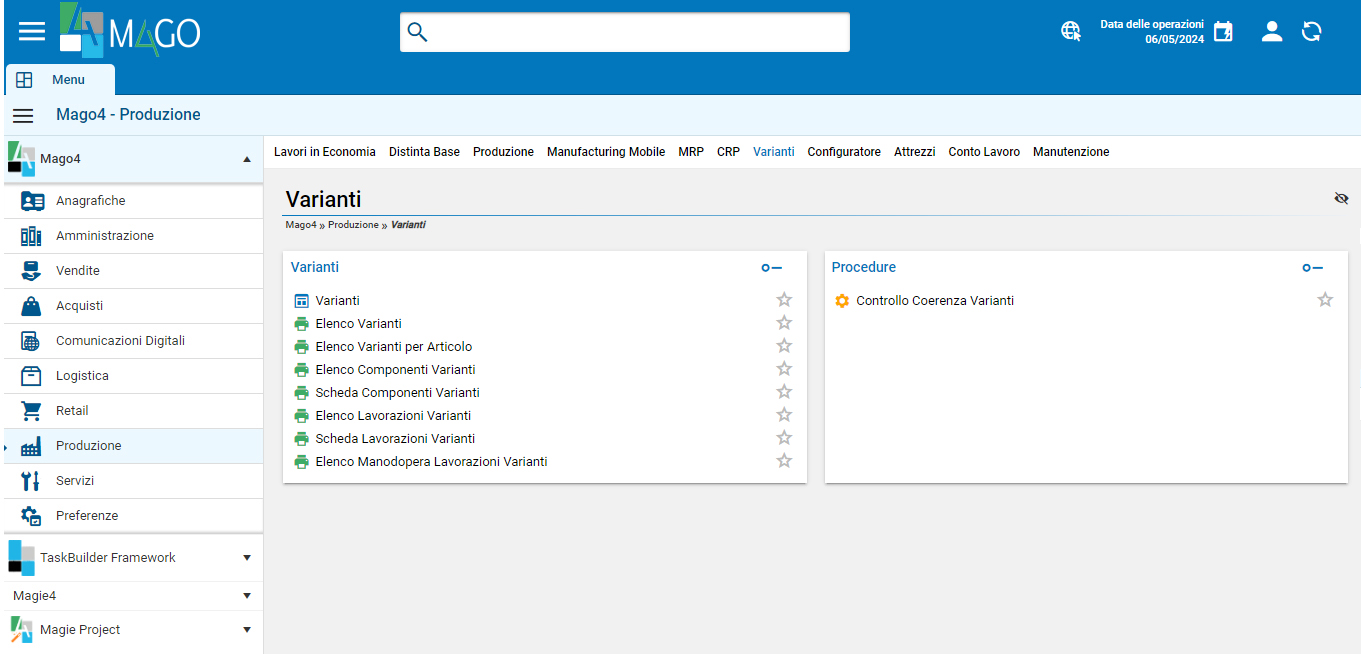Open the operations date calendar icon
Viewport: 1361px width, 654px height.
pos(1223,32)
